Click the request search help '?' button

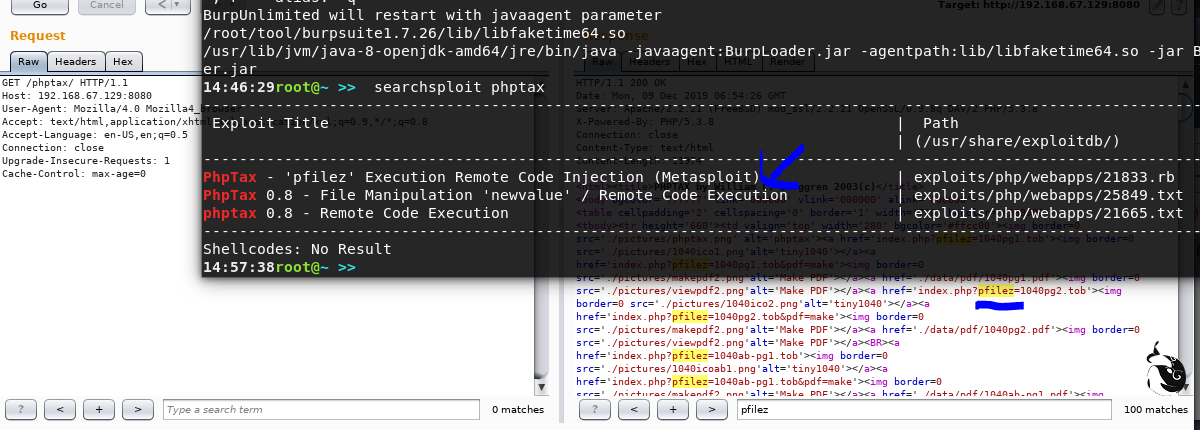pos(21,409)
